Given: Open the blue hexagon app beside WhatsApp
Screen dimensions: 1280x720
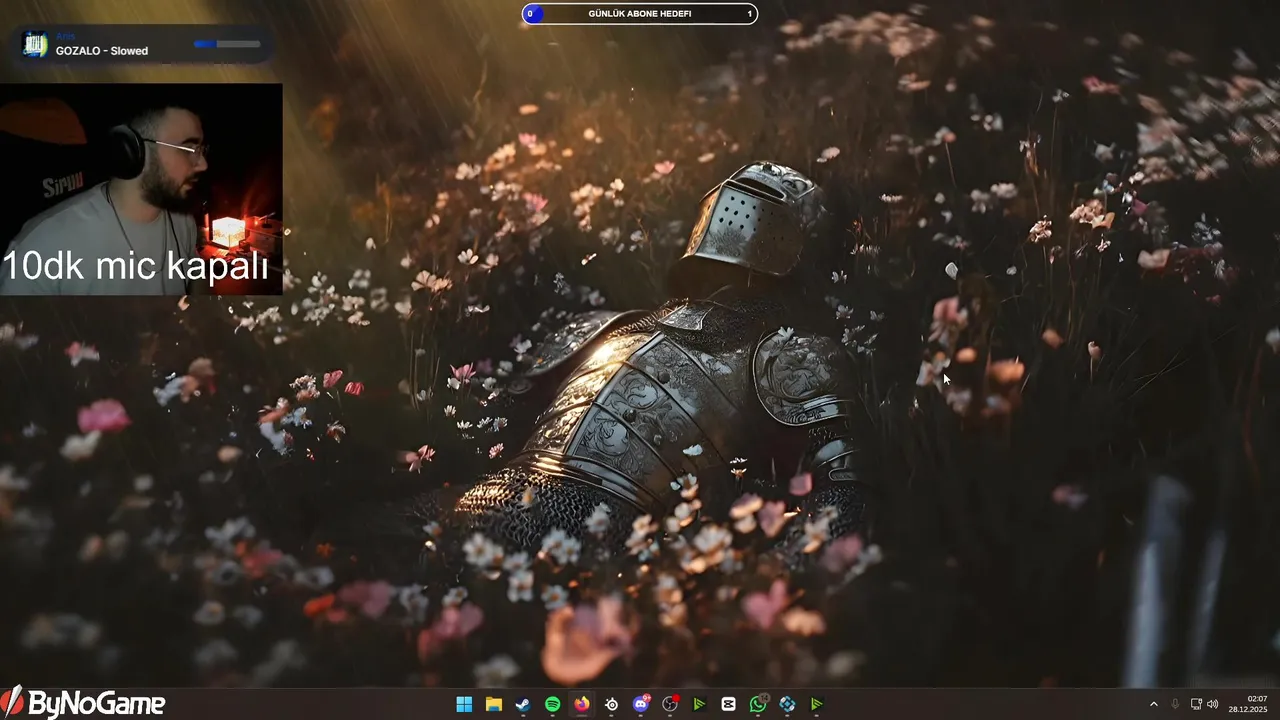Looking at the screenshot, I should click(787, 704).
